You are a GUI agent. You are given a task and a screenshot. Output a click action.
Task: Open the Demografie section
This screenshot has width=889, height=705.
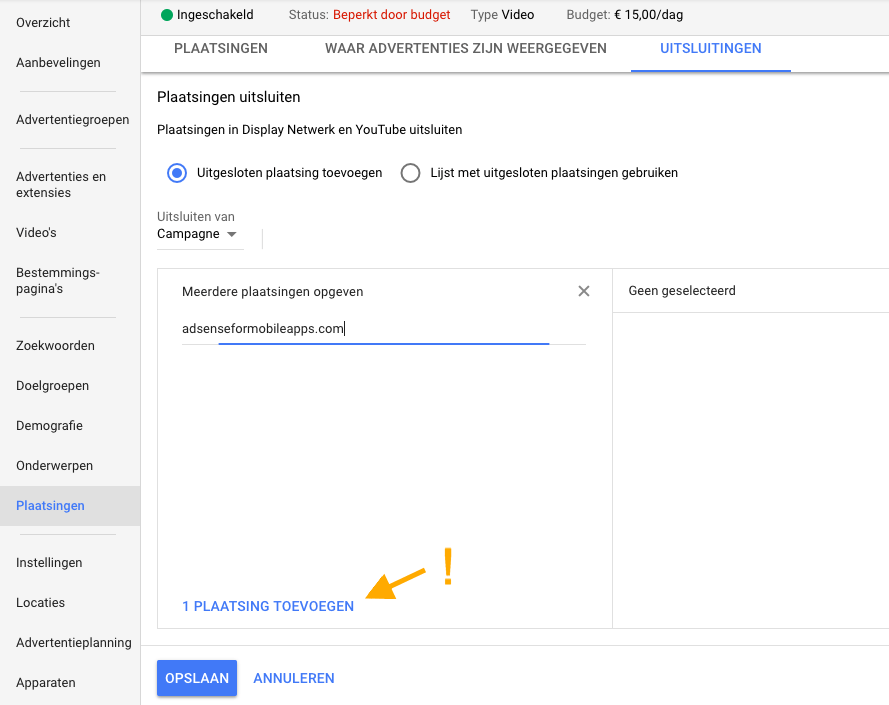(51, 425)
